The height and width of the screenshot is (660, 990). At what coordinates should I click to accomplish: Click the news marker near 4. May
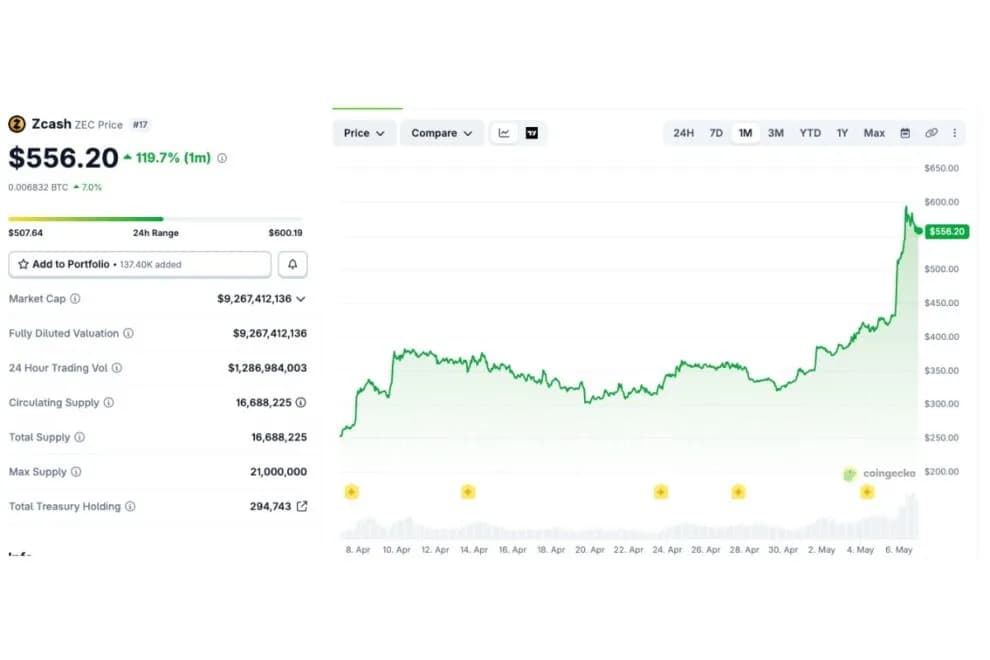(x=868, y=491)
